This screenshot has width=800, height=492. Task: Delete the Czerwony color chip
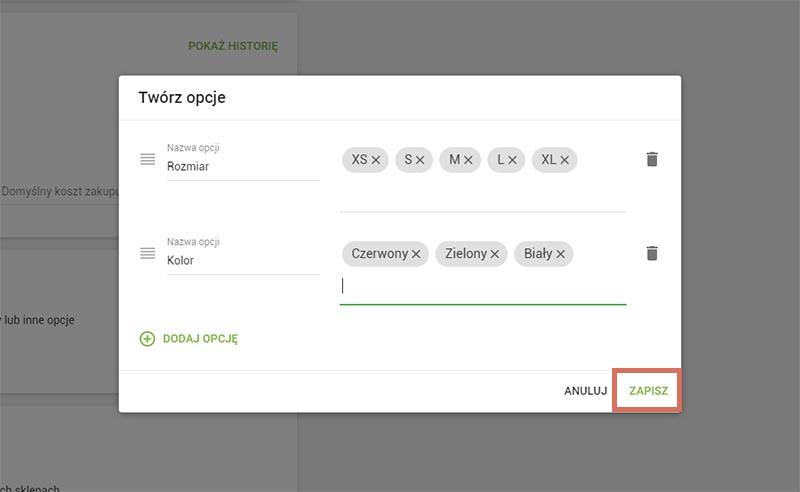point(416,254)
